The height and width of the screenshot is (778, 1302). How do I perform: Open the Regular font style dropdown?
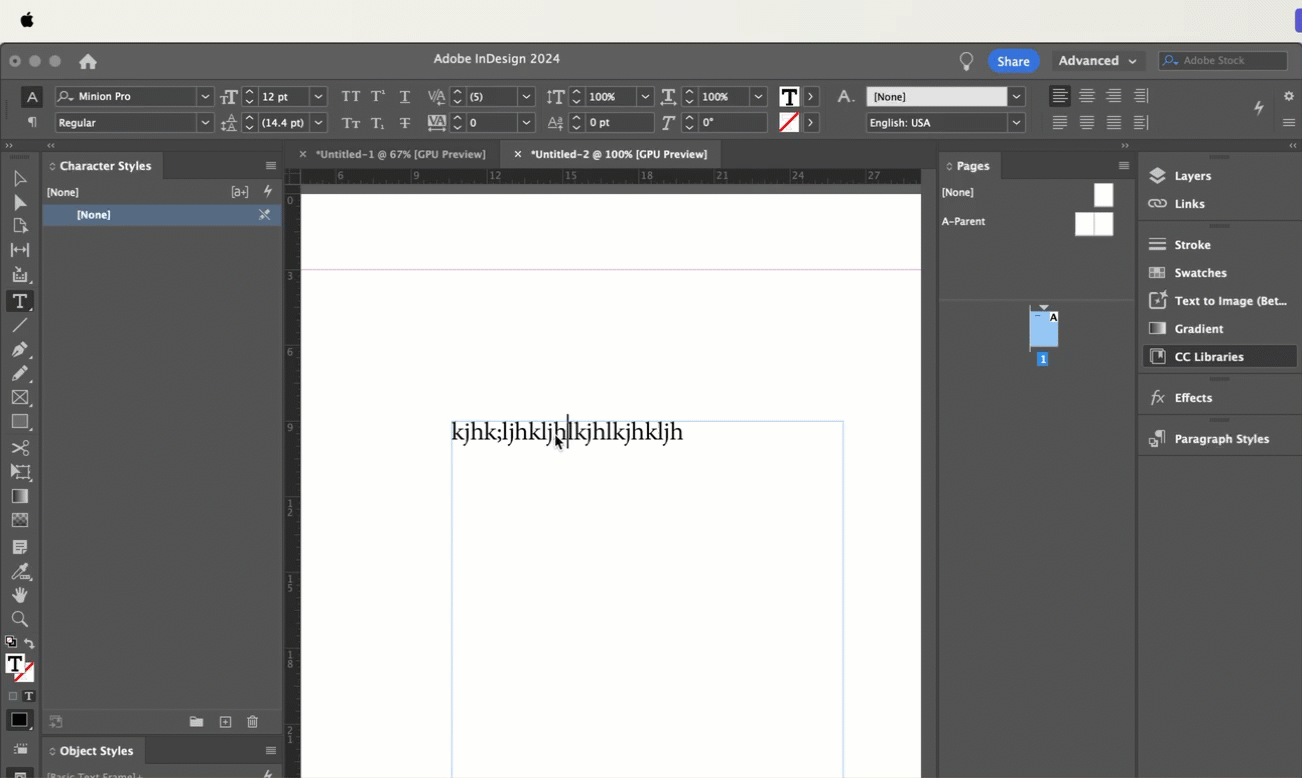coord(205,123)
